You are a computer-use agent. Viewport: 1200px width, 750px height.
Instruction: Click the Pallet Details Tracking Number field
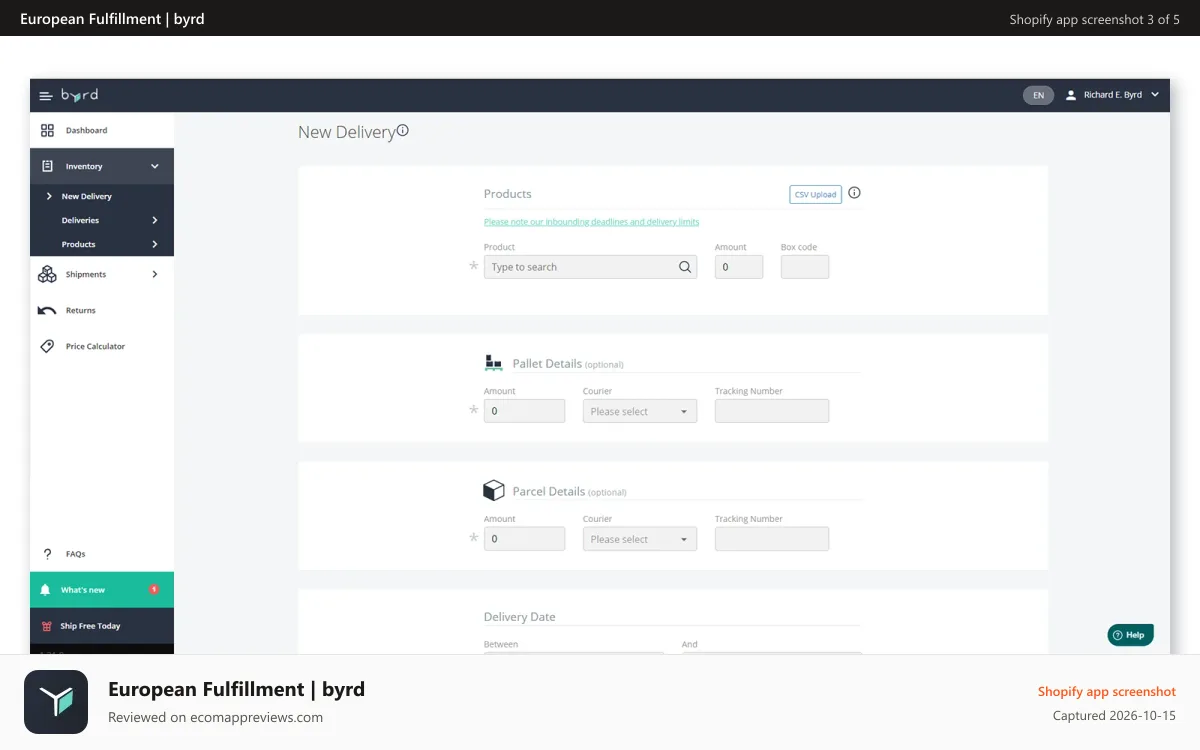coord(772,411)
